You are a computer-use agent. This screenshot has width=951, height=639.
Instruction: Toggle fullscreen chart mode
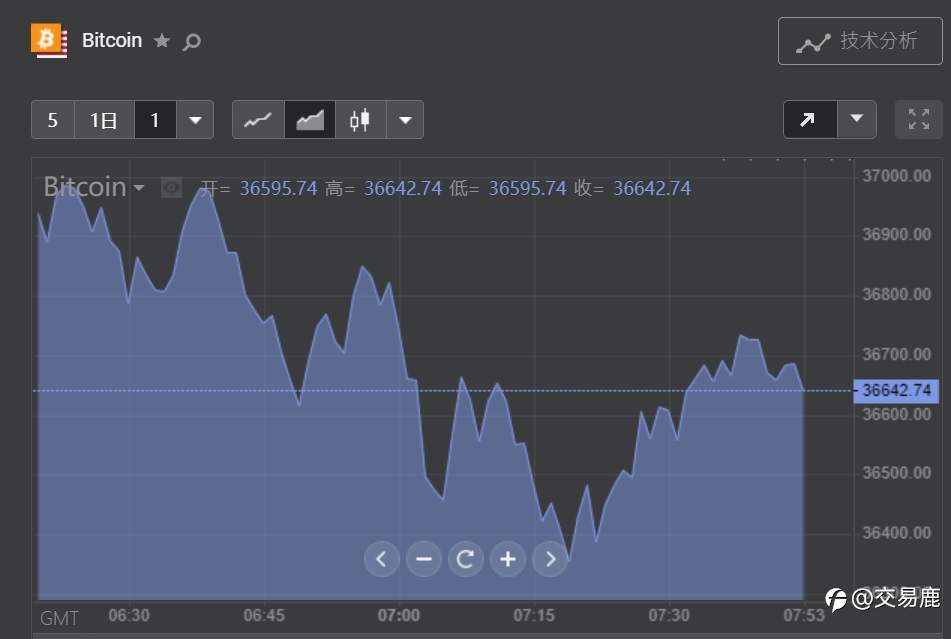[x=919, y=119]
